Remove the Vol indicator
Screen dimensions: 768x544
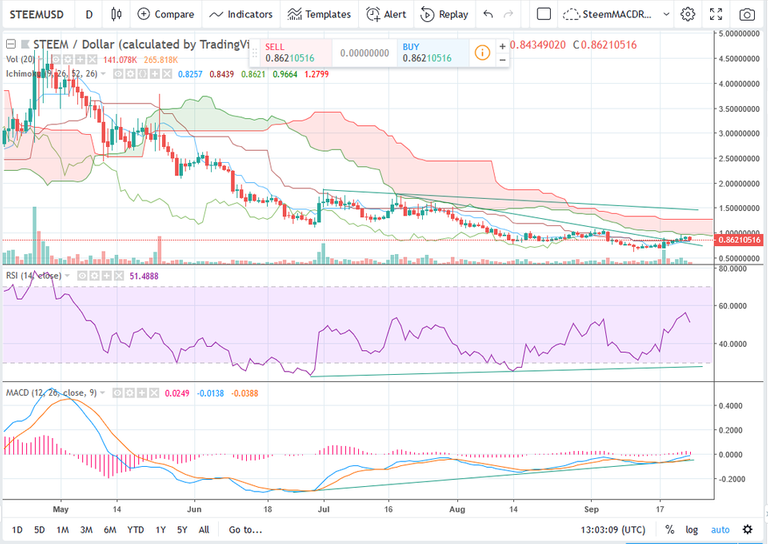92,60
